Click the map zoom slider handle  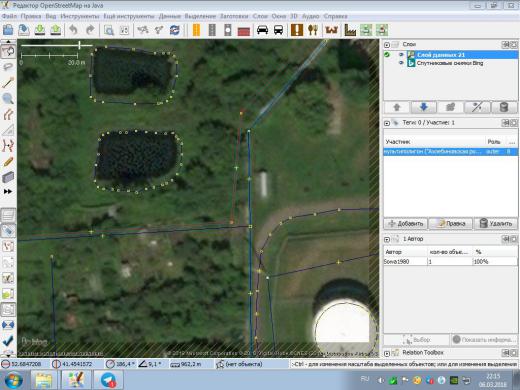[79, 45]
